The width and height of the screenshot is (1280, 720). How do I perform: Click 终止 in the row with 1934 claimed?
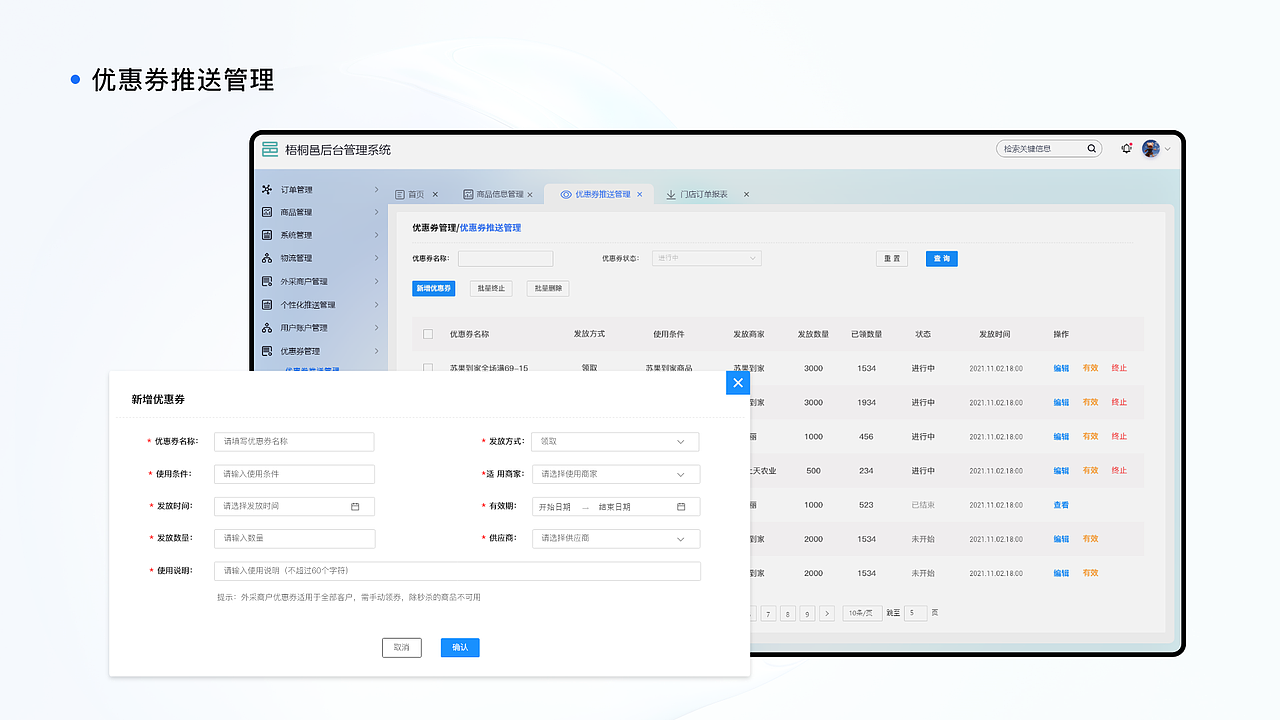[x=1119, y=402]
